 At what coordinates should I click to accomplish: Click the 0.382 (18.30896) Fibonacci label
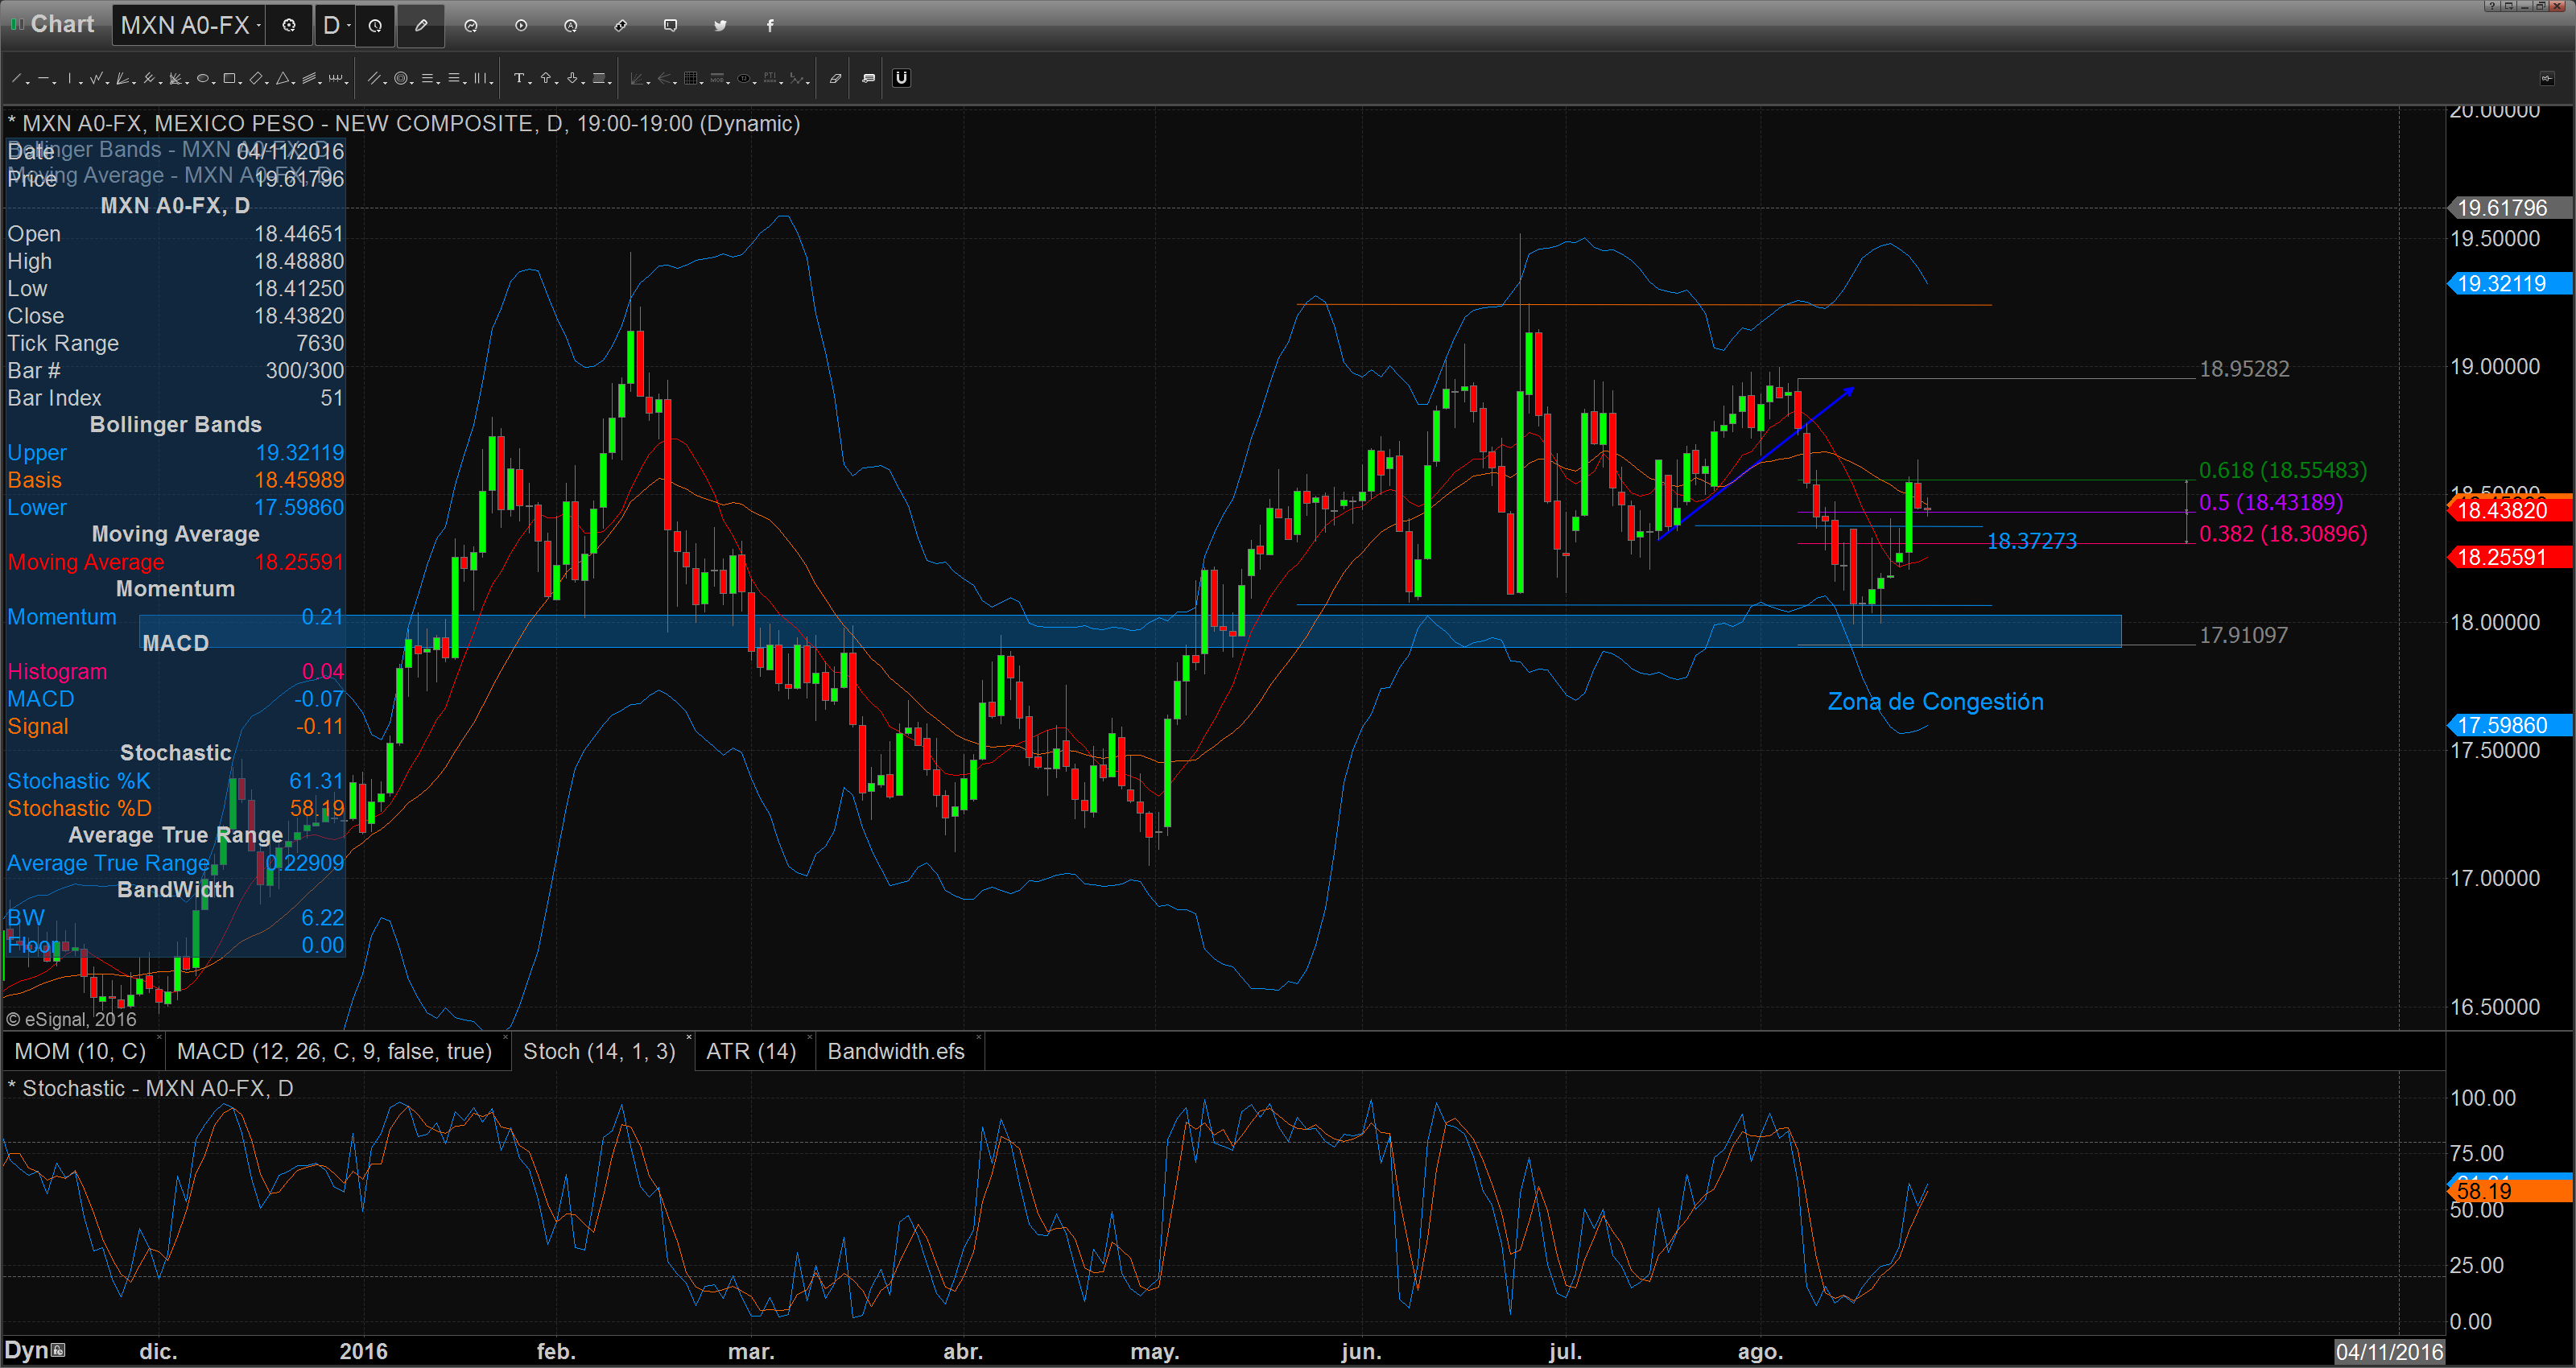(x=2282, y=533)
